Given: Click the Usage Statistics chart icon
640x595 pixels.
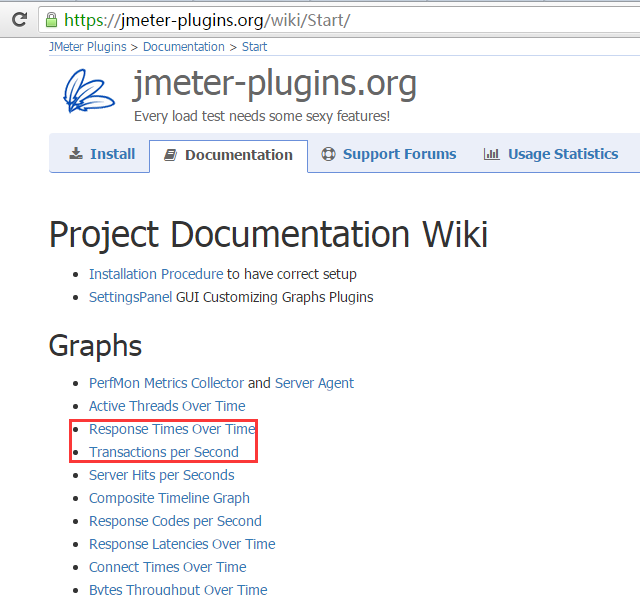Looking at the screenshot, I should [491, 154].
